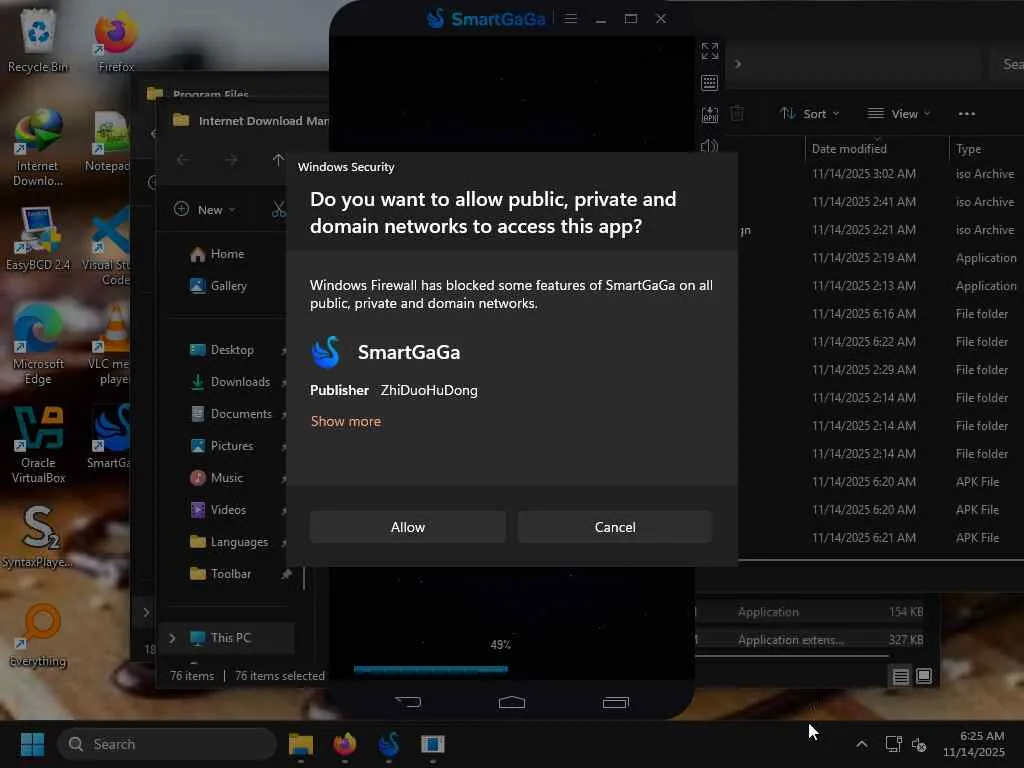Screen dimensions: 1024x768
Task: Select This PC in navigation pane
Action: [x=227, y=638]
